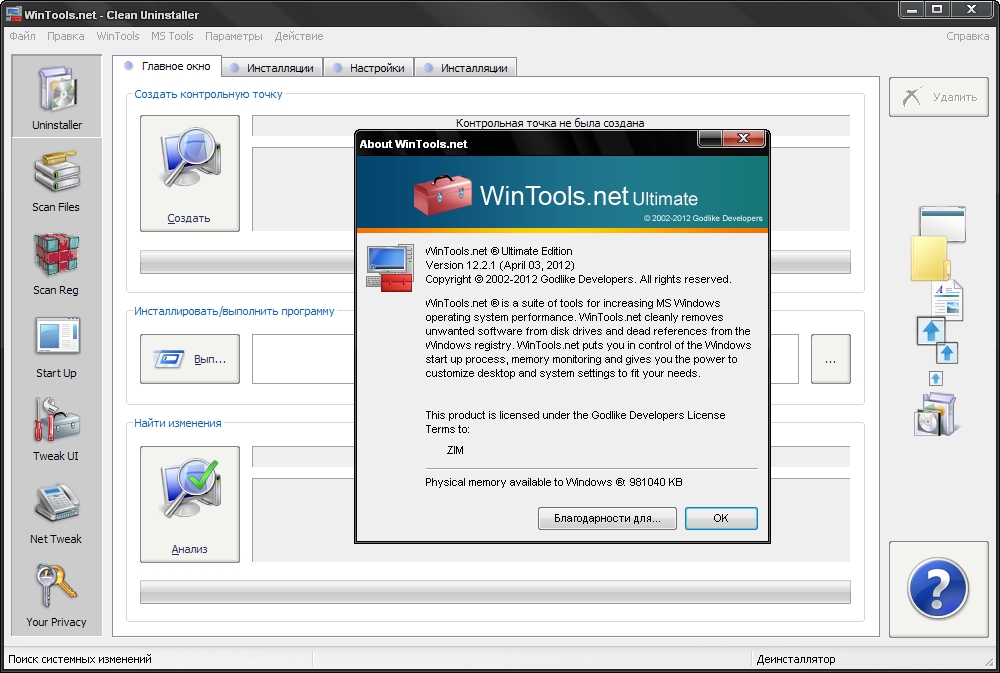Switch to the Настройки tab
The width and height of the screenshot is (1000, 673).
click(369, 68)
